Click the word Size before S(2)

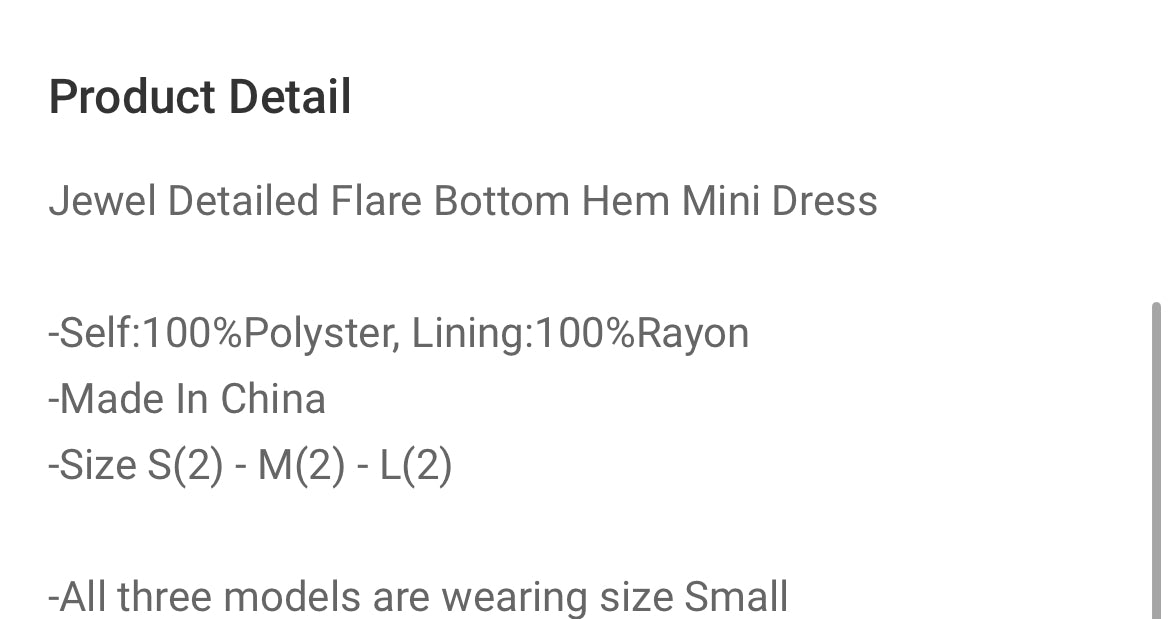[98, 465]
